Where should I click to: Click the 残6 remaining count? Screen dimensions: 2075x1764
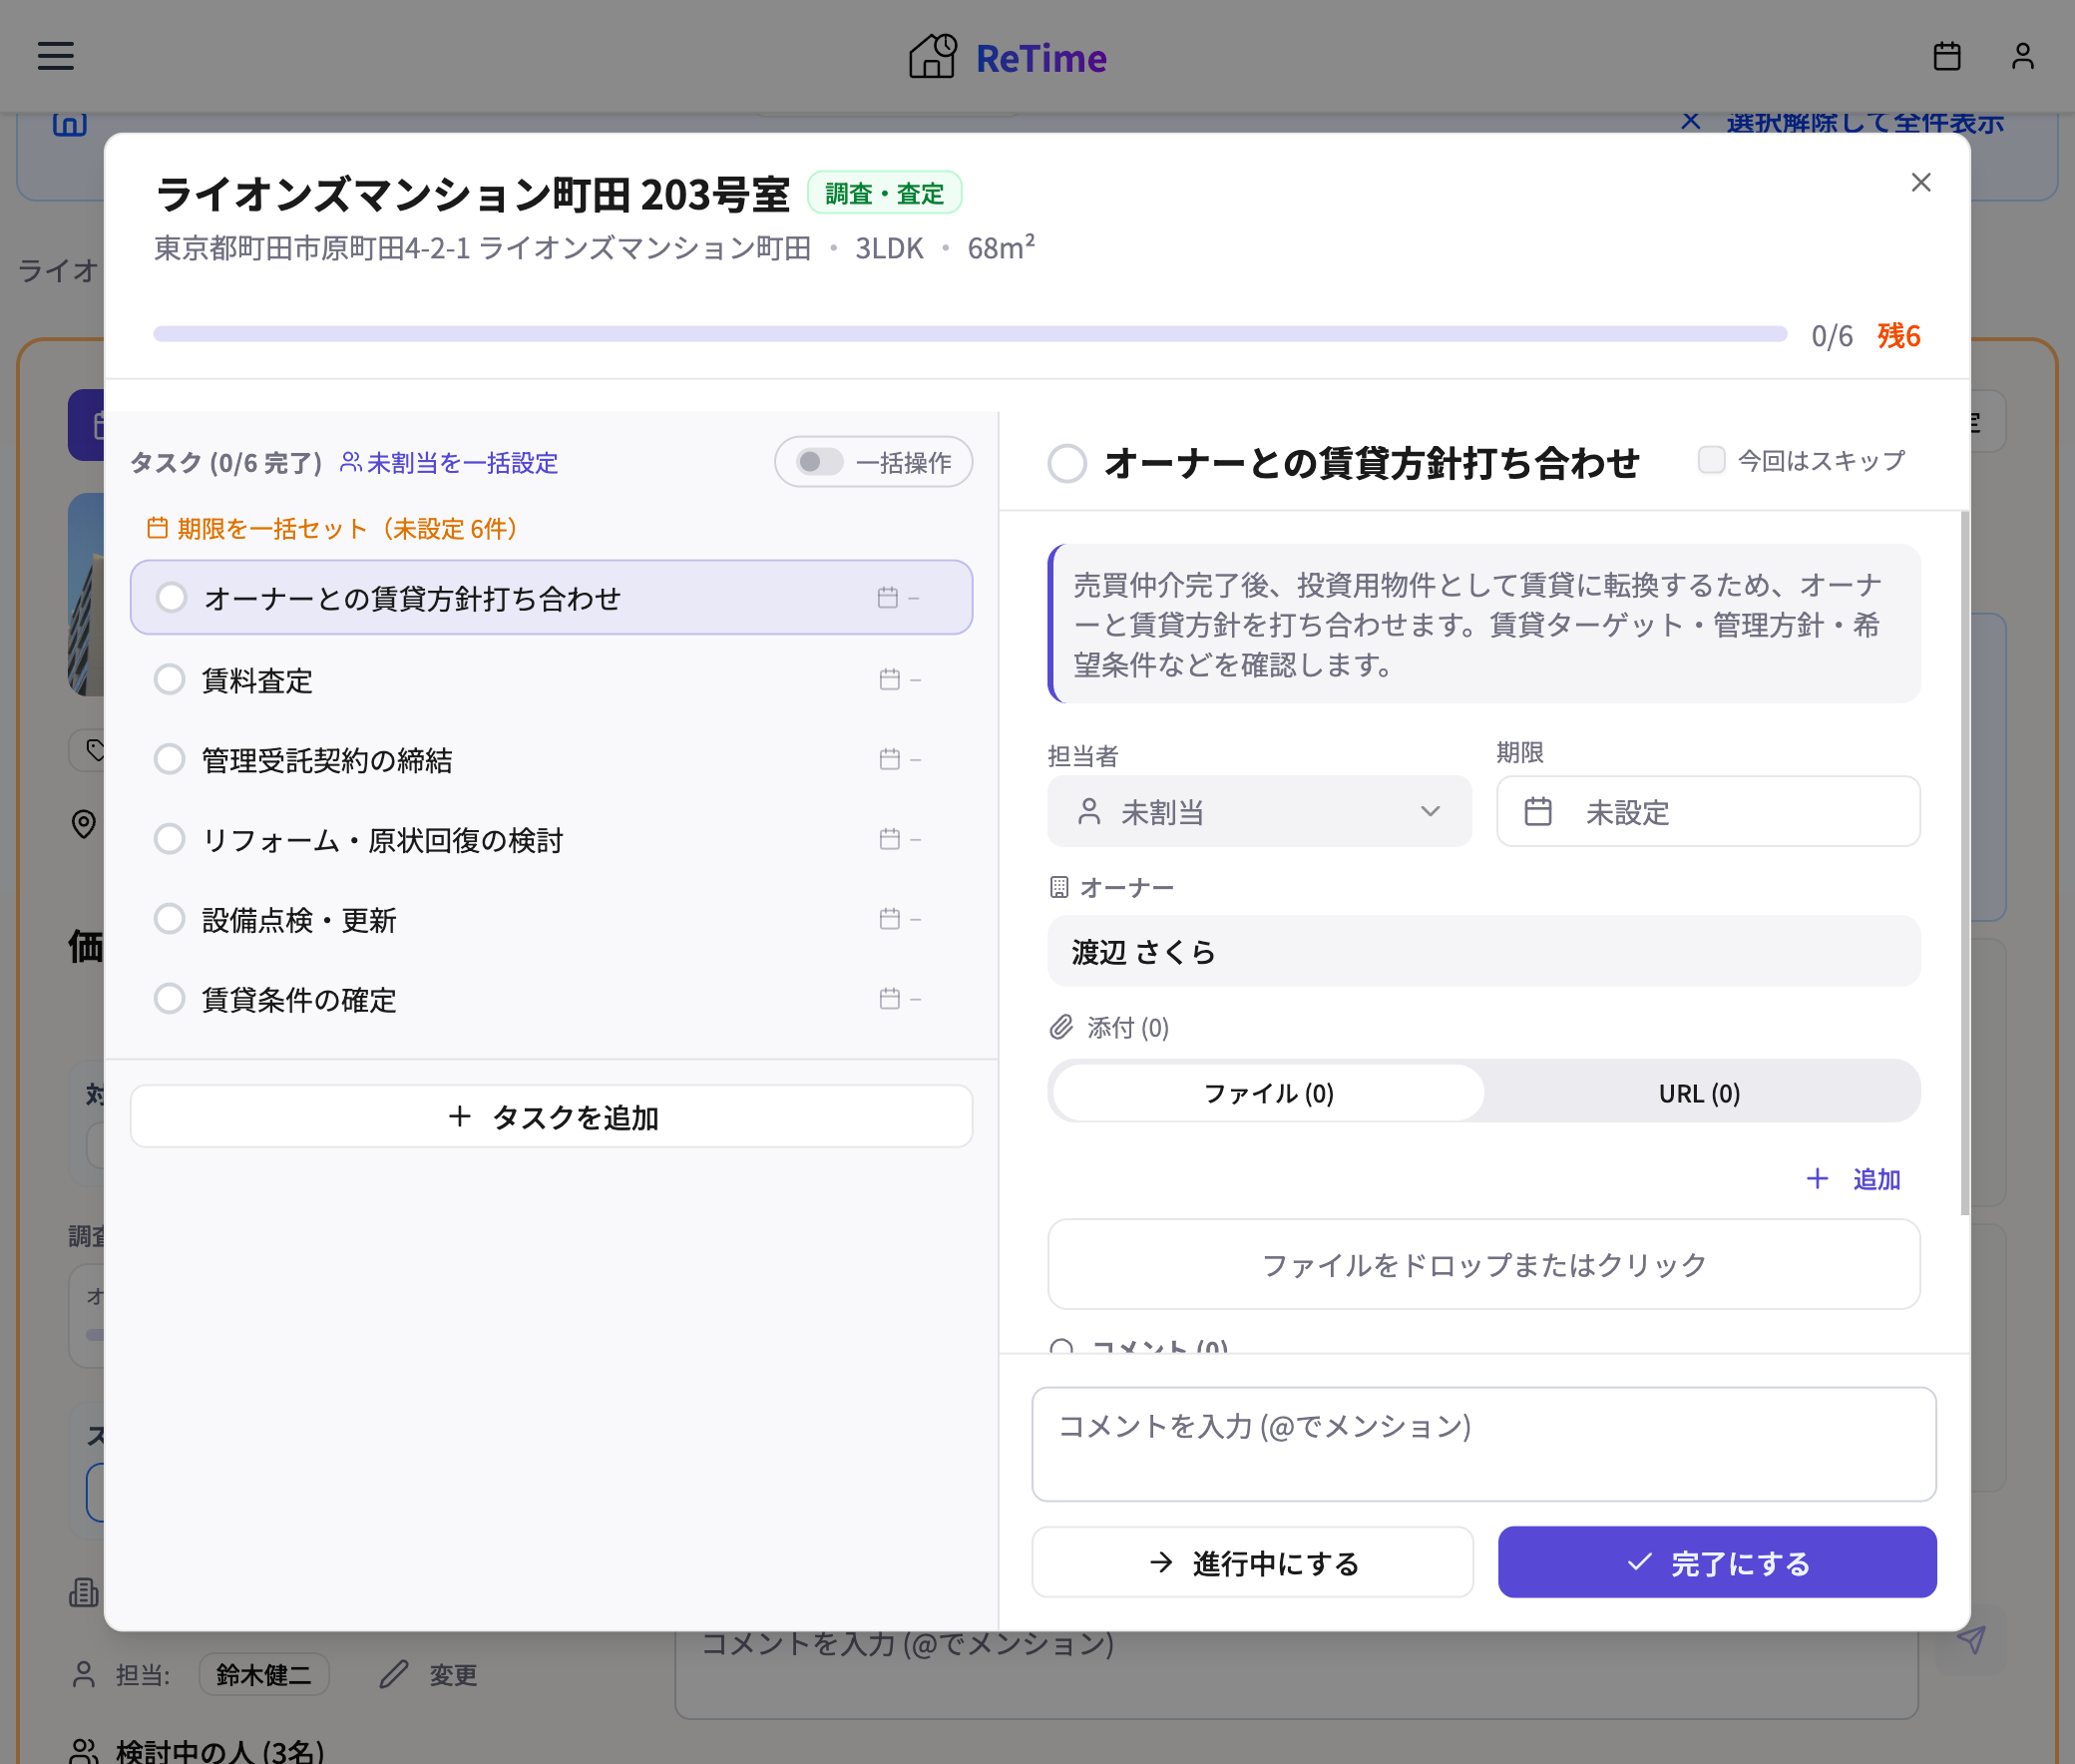(x=1898, y=335)
